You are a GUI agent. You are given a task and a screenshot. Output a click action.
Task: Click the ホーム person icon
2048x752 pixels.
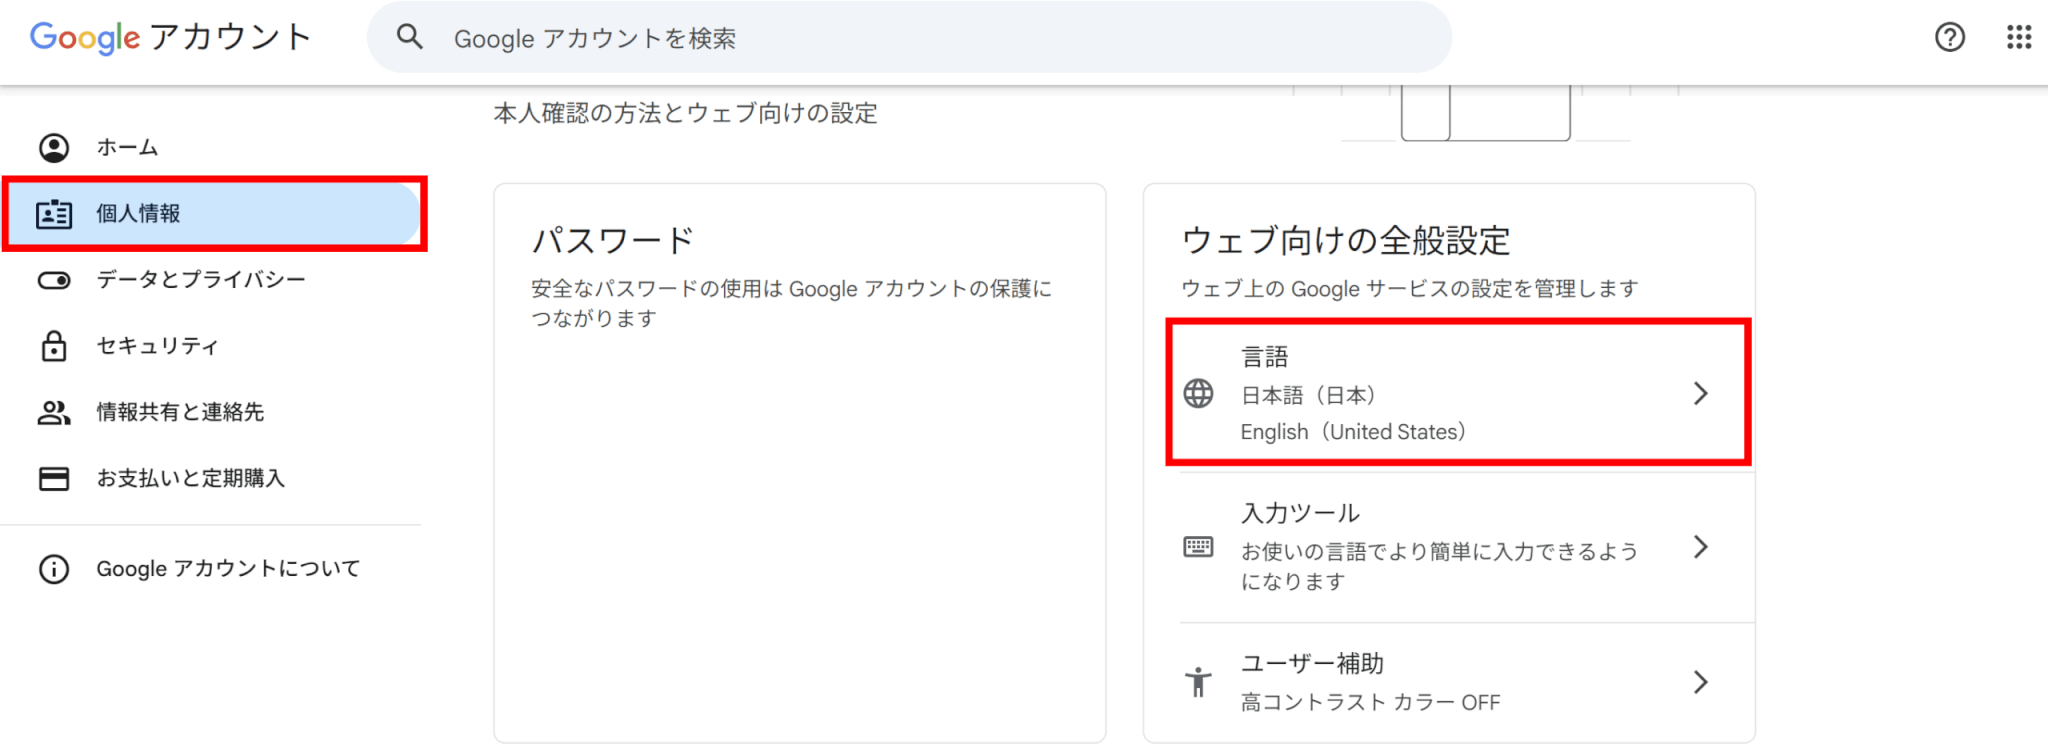click(54, 148)
